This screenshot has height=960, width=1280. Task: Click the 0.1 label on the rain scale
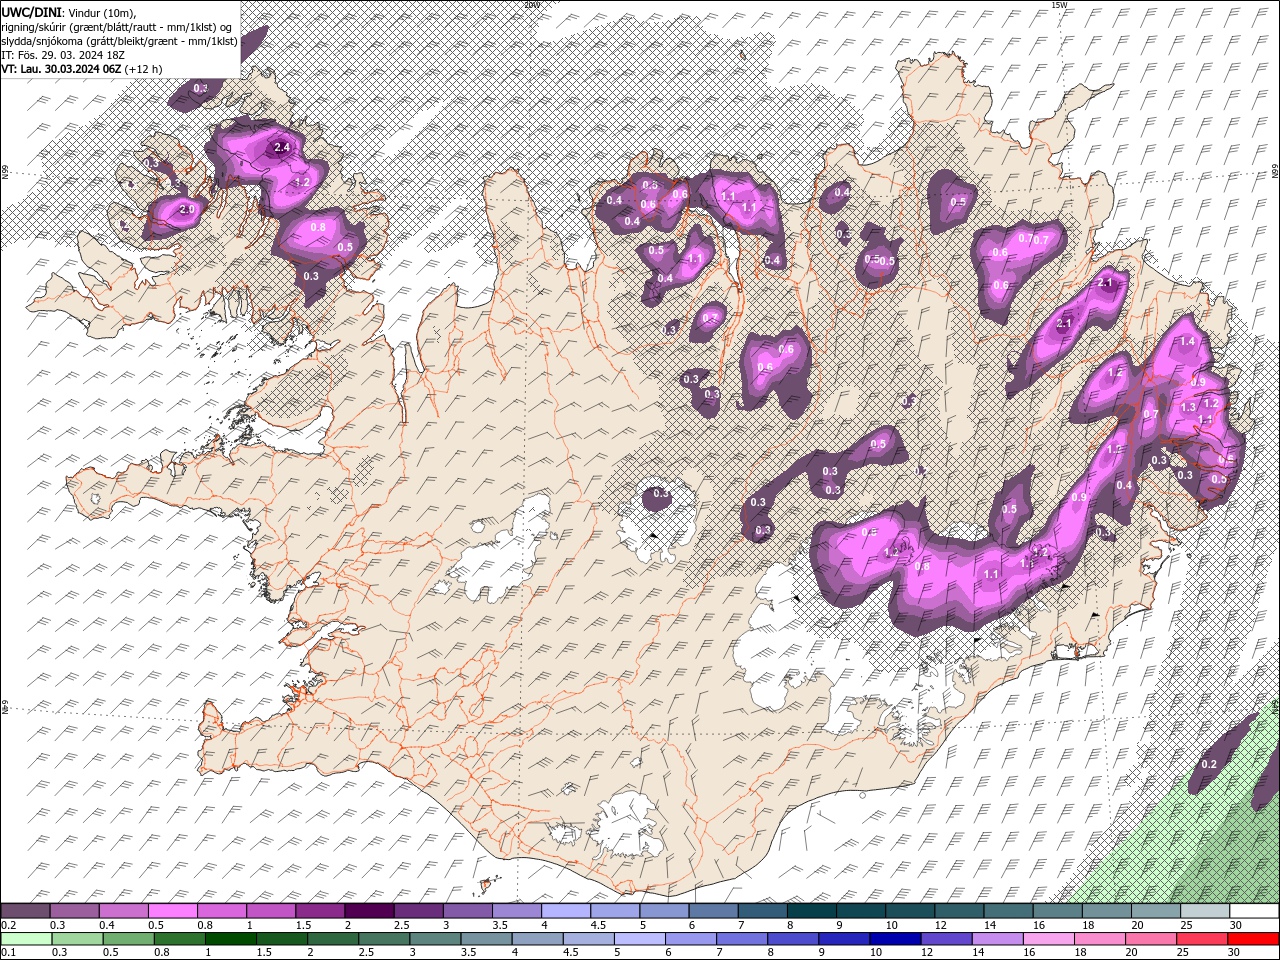pos(8,953)
